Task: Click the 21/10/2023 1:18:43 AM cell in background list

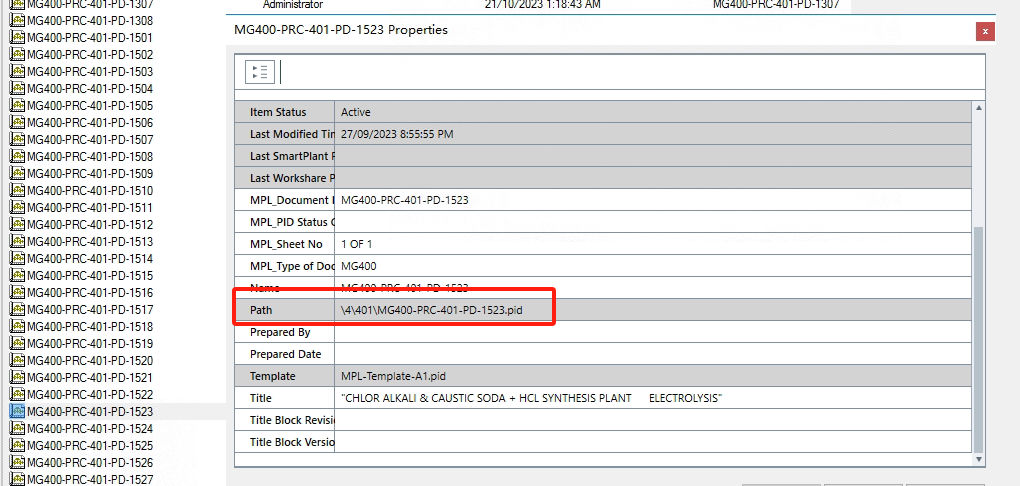Action: (543, 5)
